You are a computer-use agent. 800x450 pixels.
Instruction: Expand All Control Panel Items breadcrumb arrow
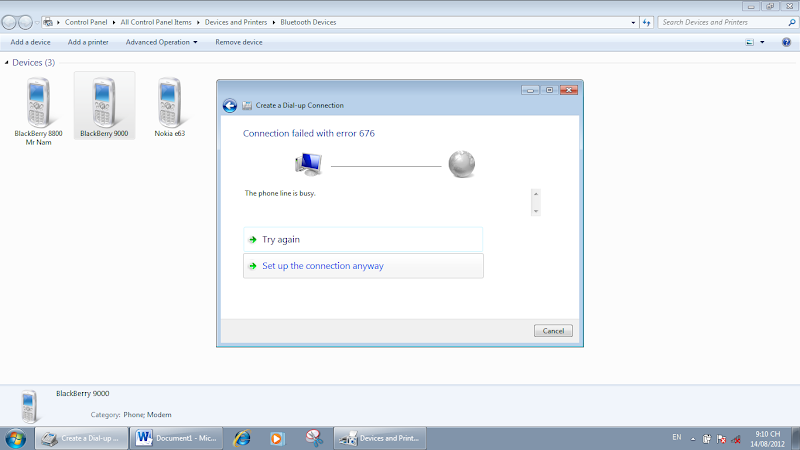tap(198, 22)
